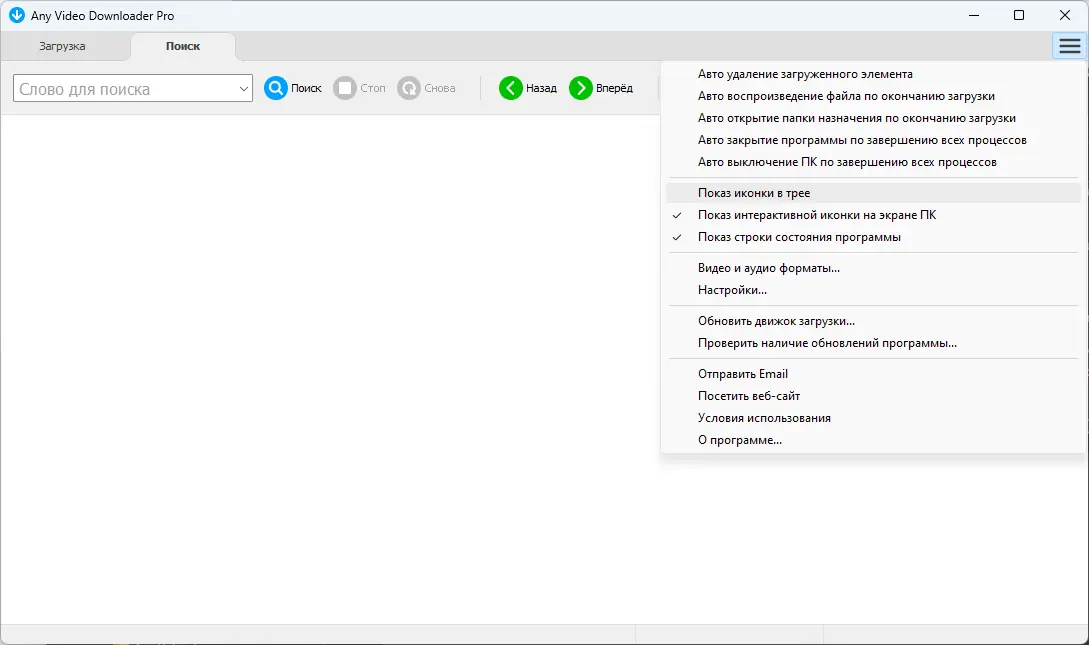The width and height of the screenshot is (1089, 645).
Task: Close the Any Video Downloader Pro window
Action: [1065, 15]
